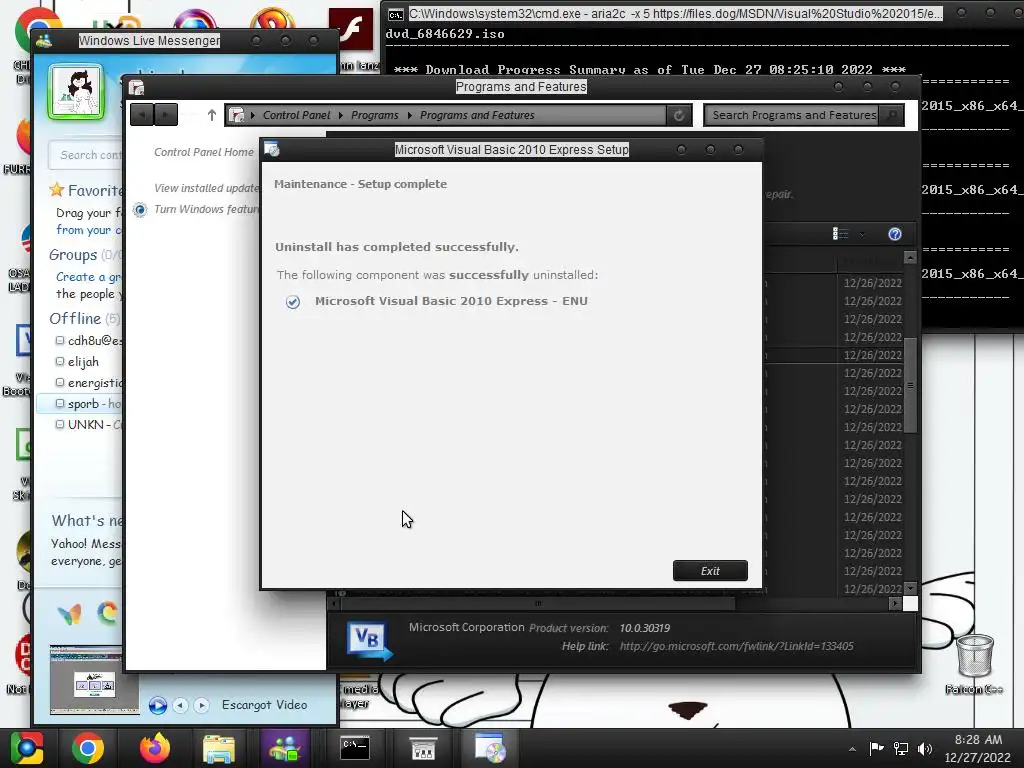
Task: Go back in Programs and Features window
Action: [x=142, y=115]
